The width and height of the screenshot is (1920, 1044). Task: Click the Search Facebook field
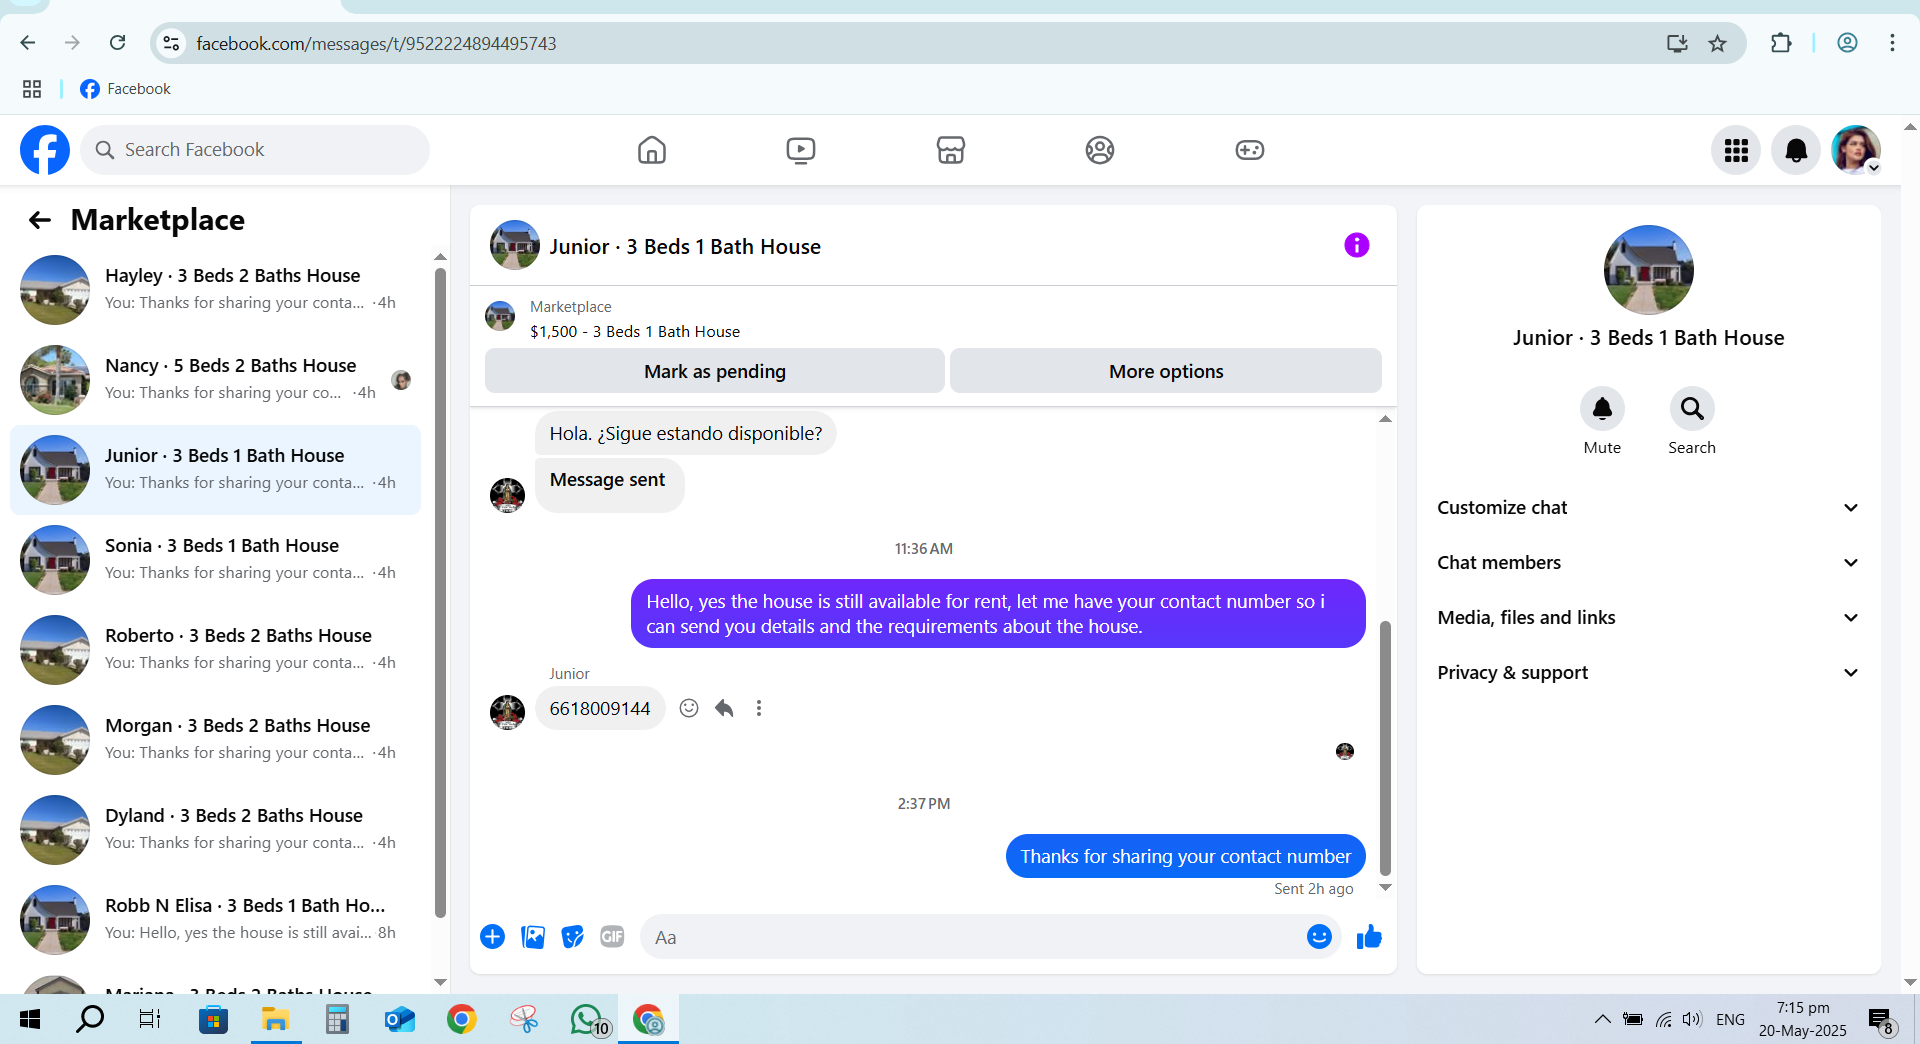[x=255, y=150]
